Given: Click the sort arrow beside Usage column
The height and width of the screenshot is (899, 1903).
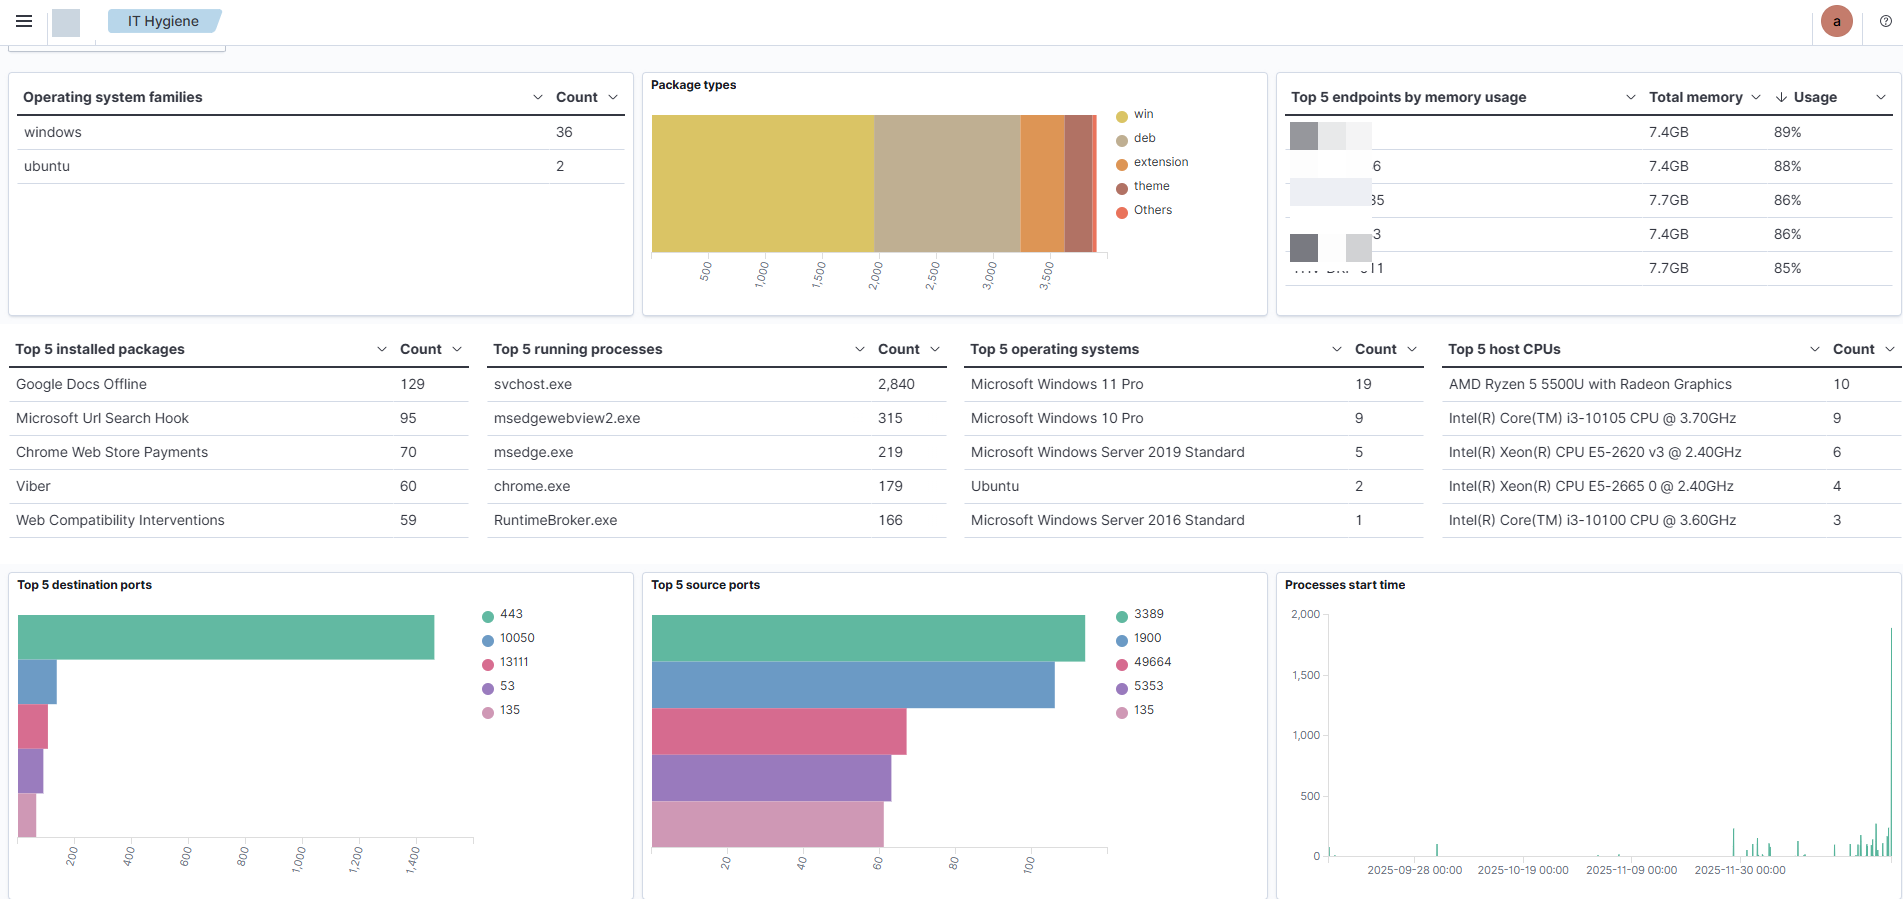Looking at the screenshot, I should (x=1781, y=97).
